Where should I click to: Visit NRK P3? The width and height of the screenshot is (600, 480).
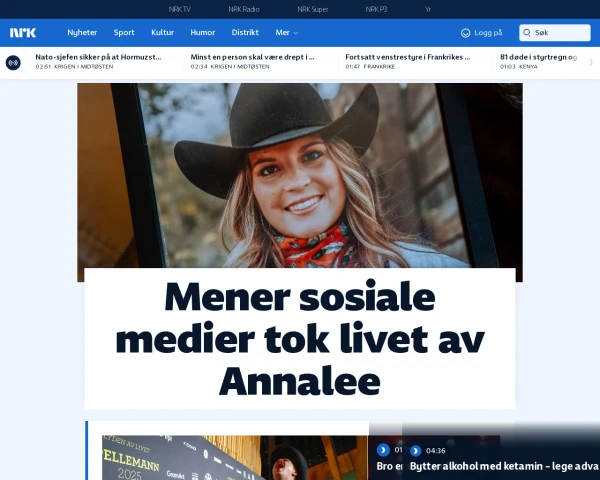click(378, 8)
